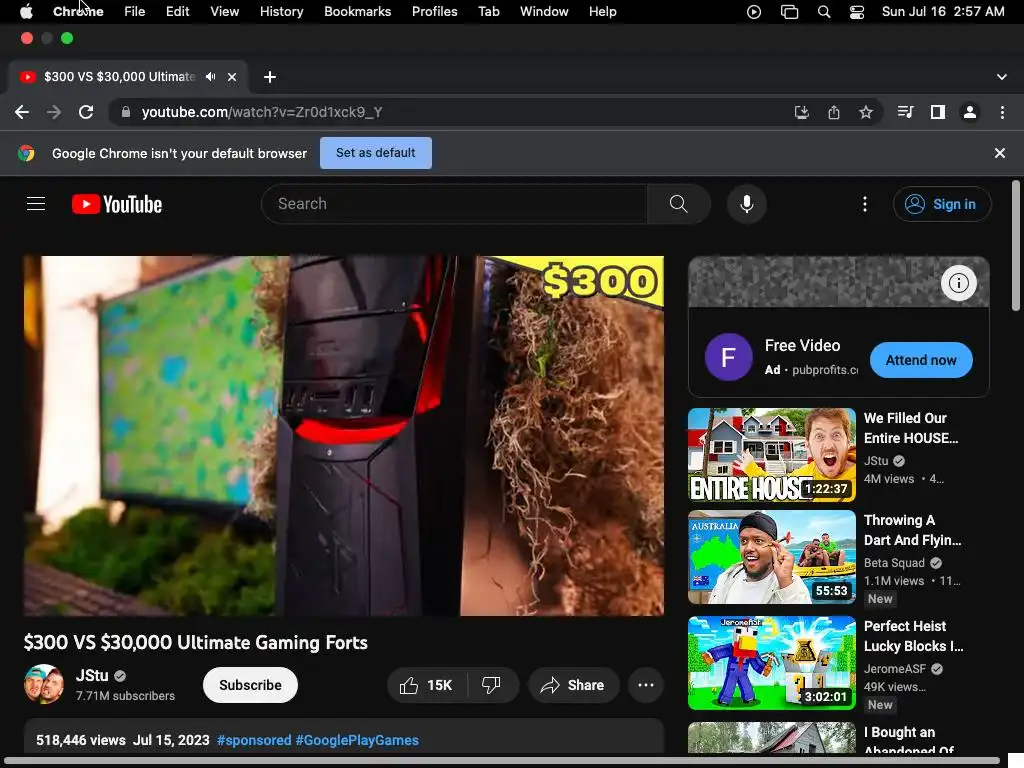
Task: Open media controls in Chrome toolbar
Action: coord(905,112)
